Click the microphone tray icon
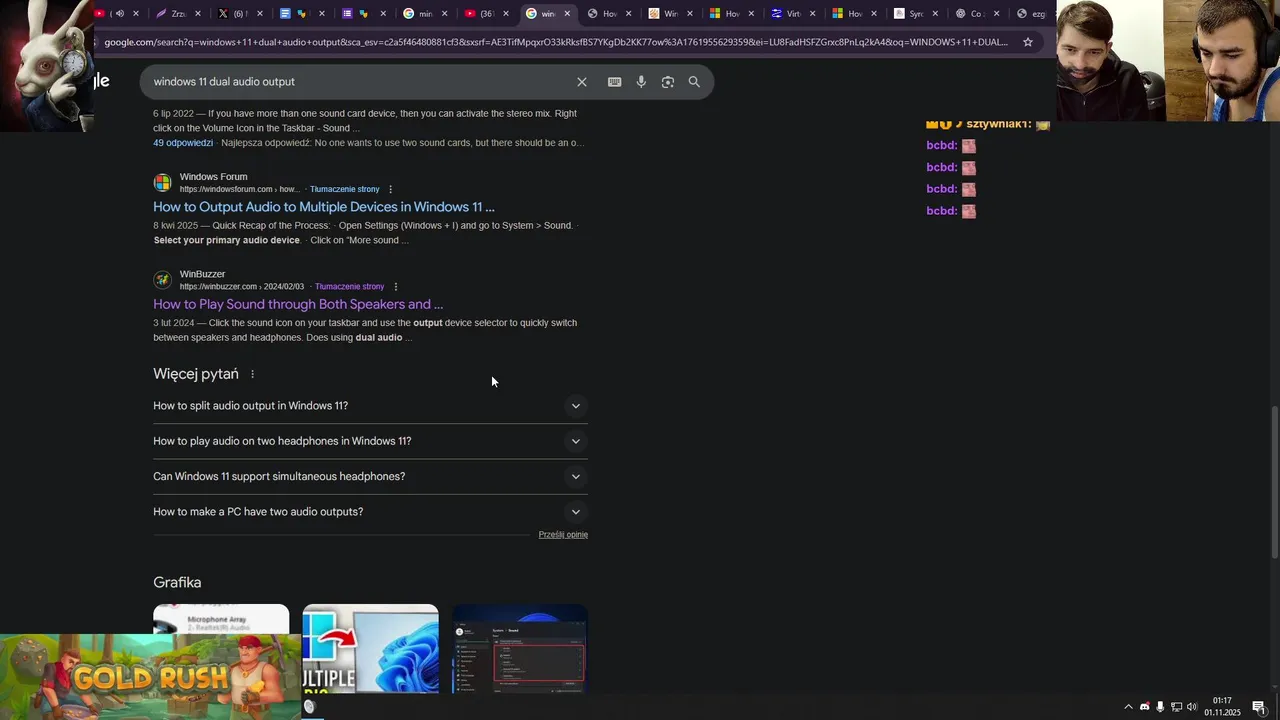Viewport: 1280px width, 720px height. click(x=1160, y=707)
